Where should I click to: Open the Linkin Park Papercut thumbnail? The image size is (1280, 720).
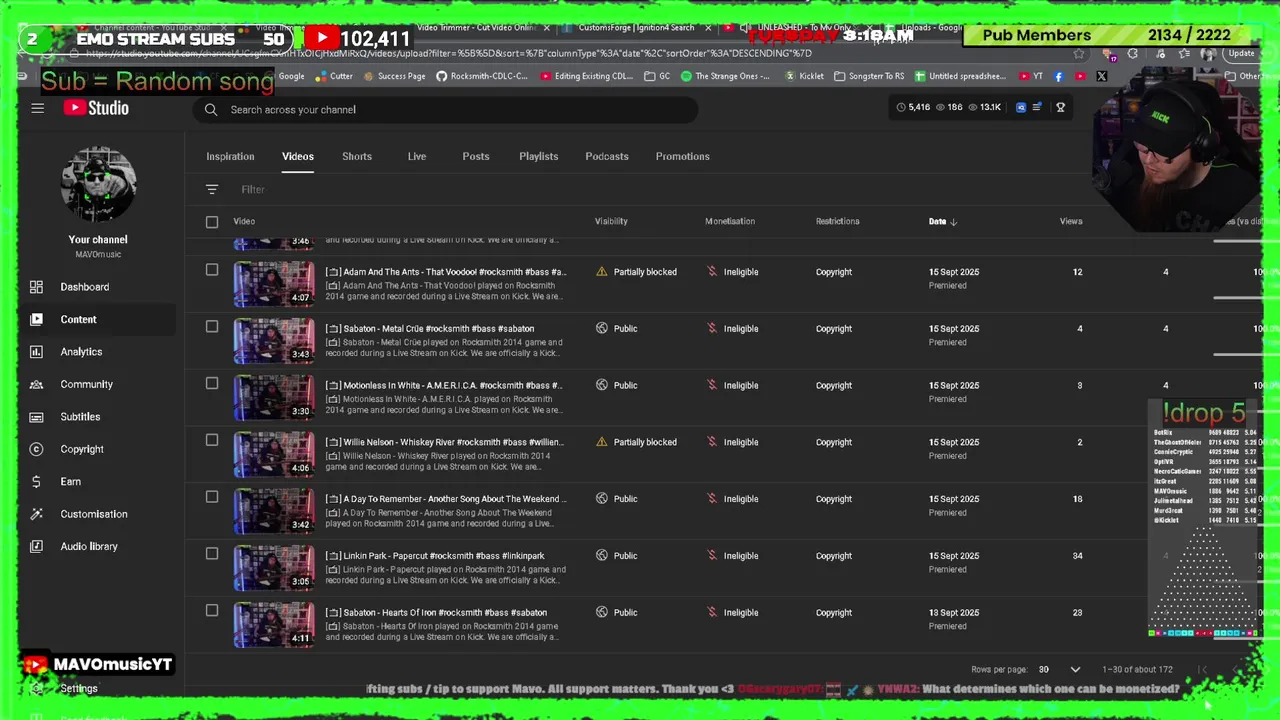coord(274,568)
